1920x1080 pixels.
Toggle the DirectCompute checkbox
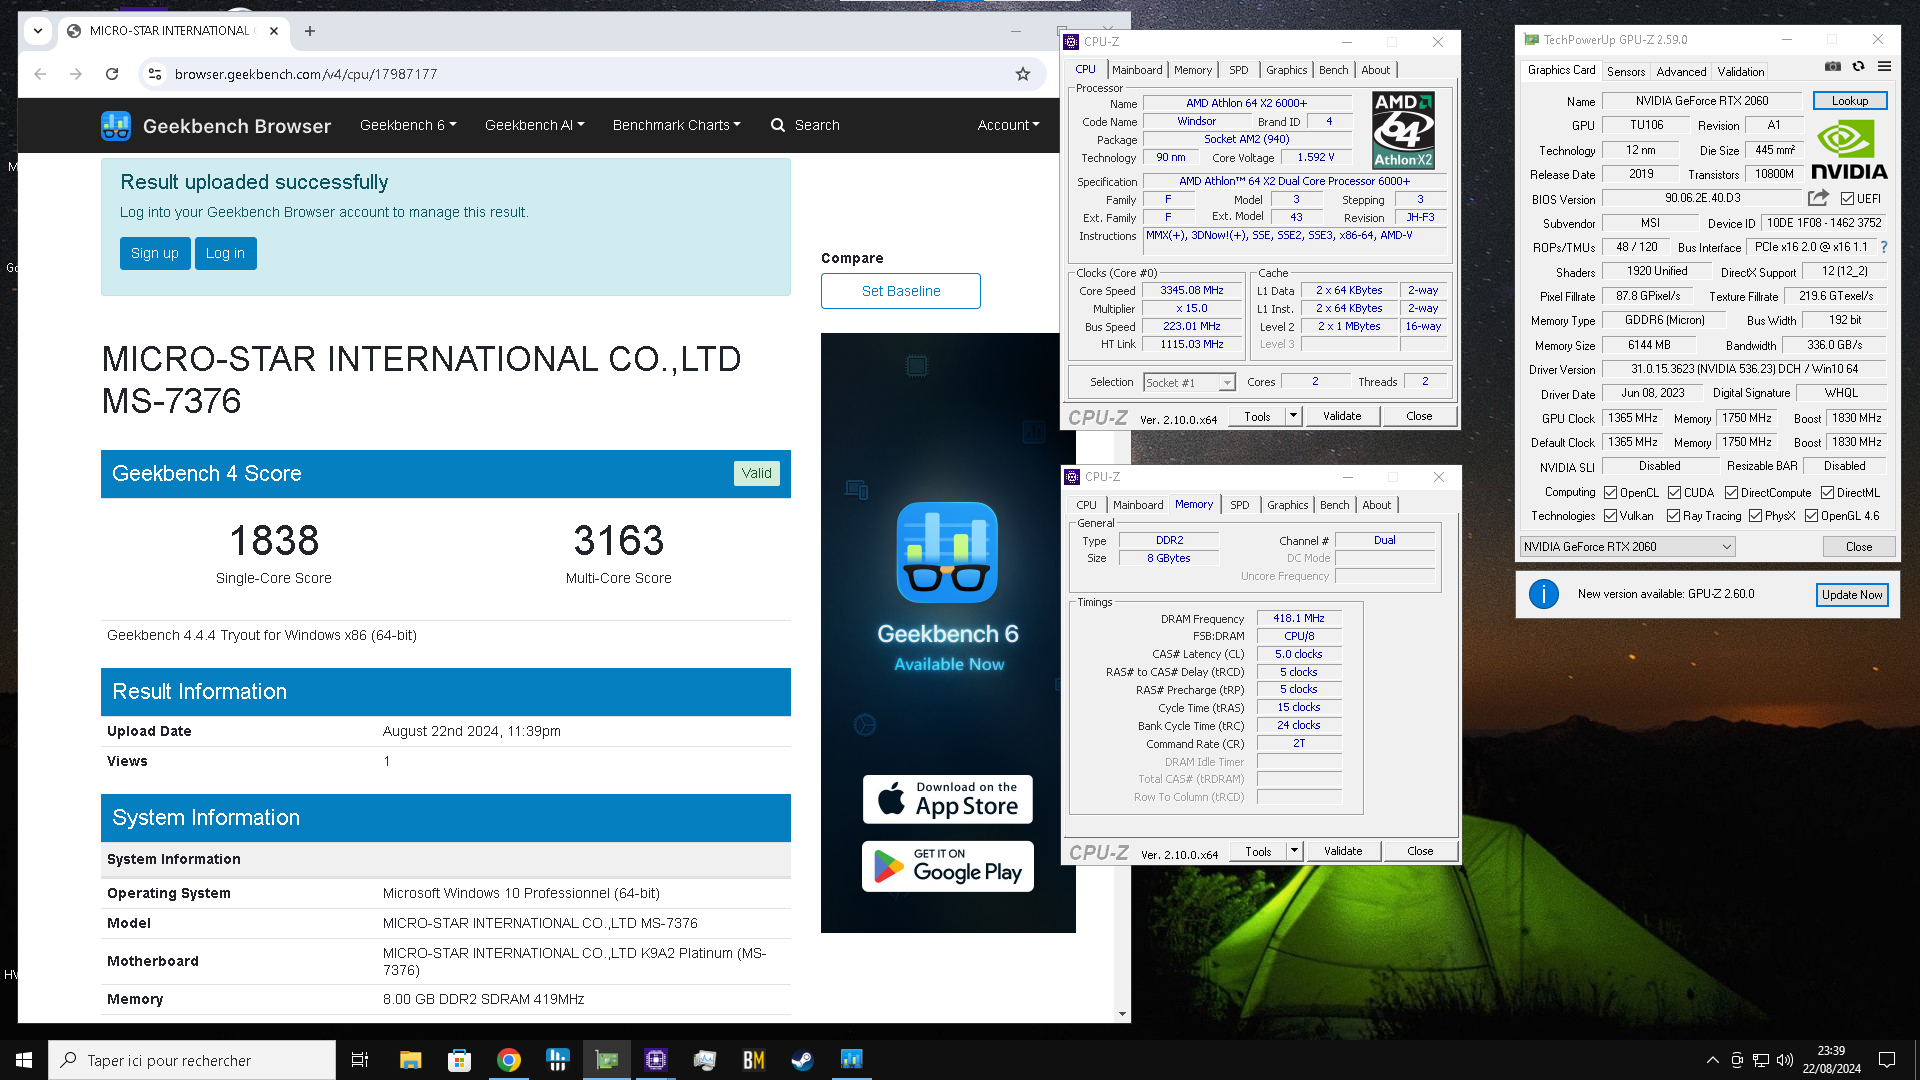click(1731, 492)
